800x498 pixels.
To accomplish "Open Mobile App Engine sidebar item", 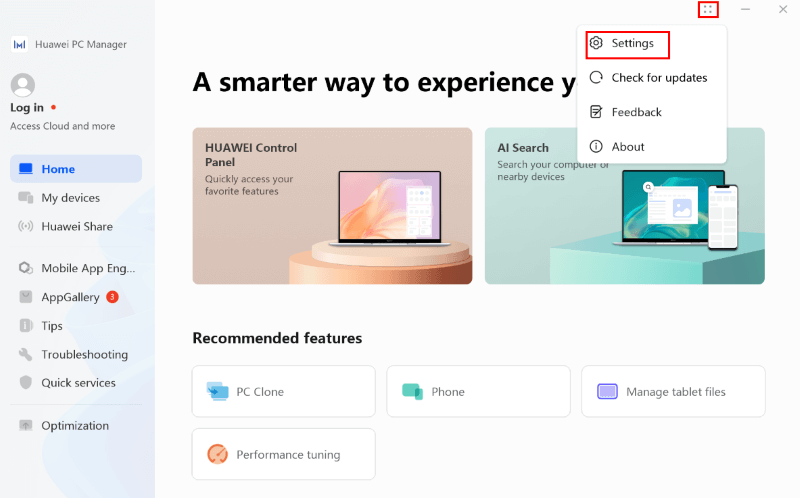I will [76, 268].
